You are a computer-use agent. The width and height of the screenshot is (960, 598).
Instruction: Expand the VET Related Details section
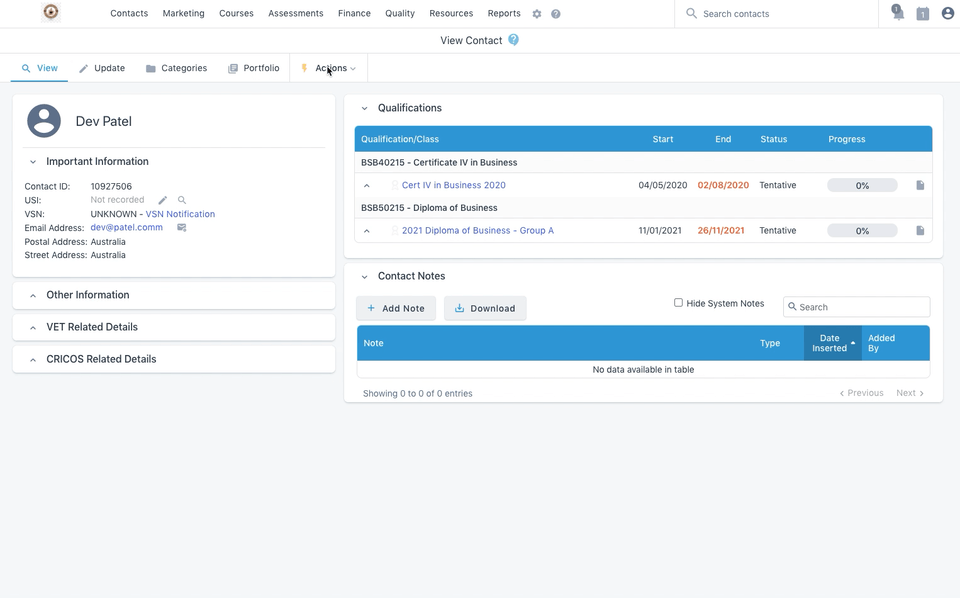click(x=33, y=327)
